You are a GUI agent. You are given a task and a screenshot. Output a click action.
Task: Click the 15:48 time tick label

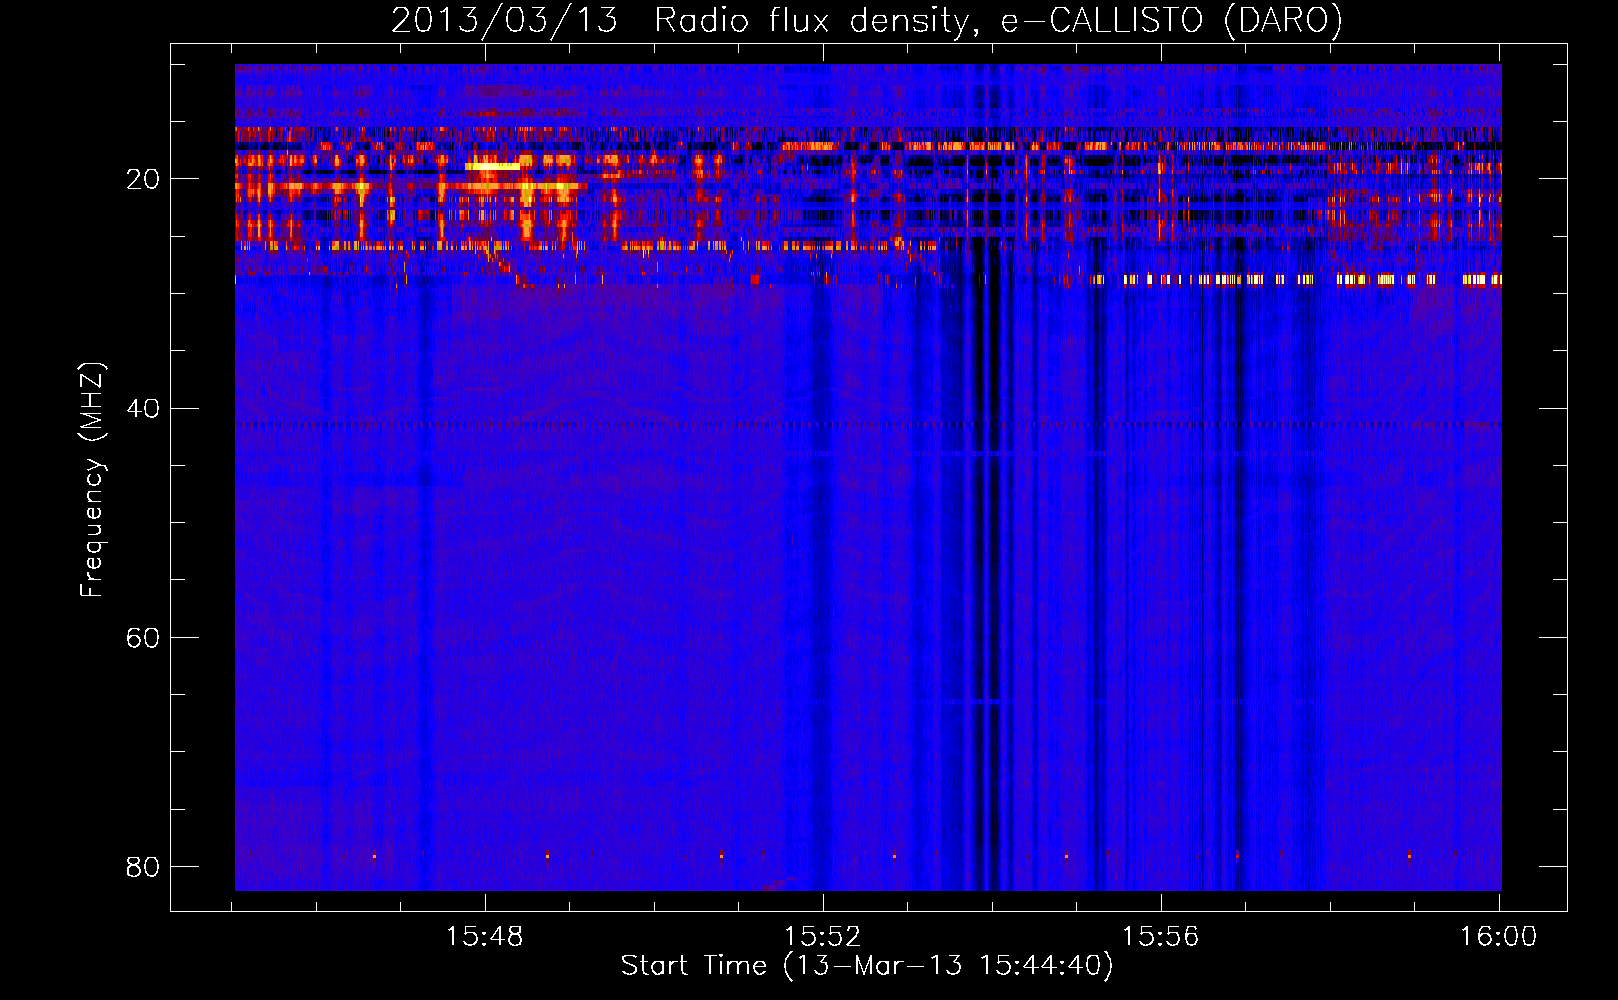(x=484, y=937)
